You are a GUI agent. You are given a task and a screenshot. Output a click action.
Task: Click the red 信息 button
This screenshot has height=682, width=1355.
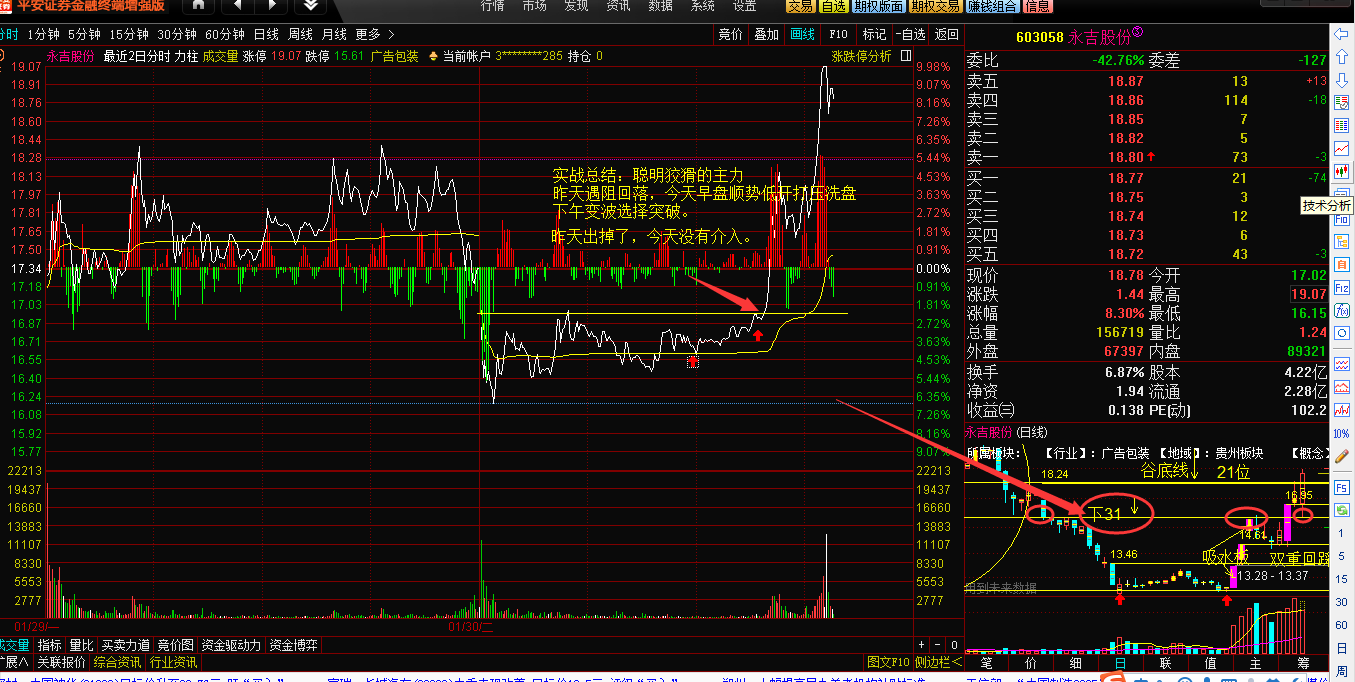1038,6
